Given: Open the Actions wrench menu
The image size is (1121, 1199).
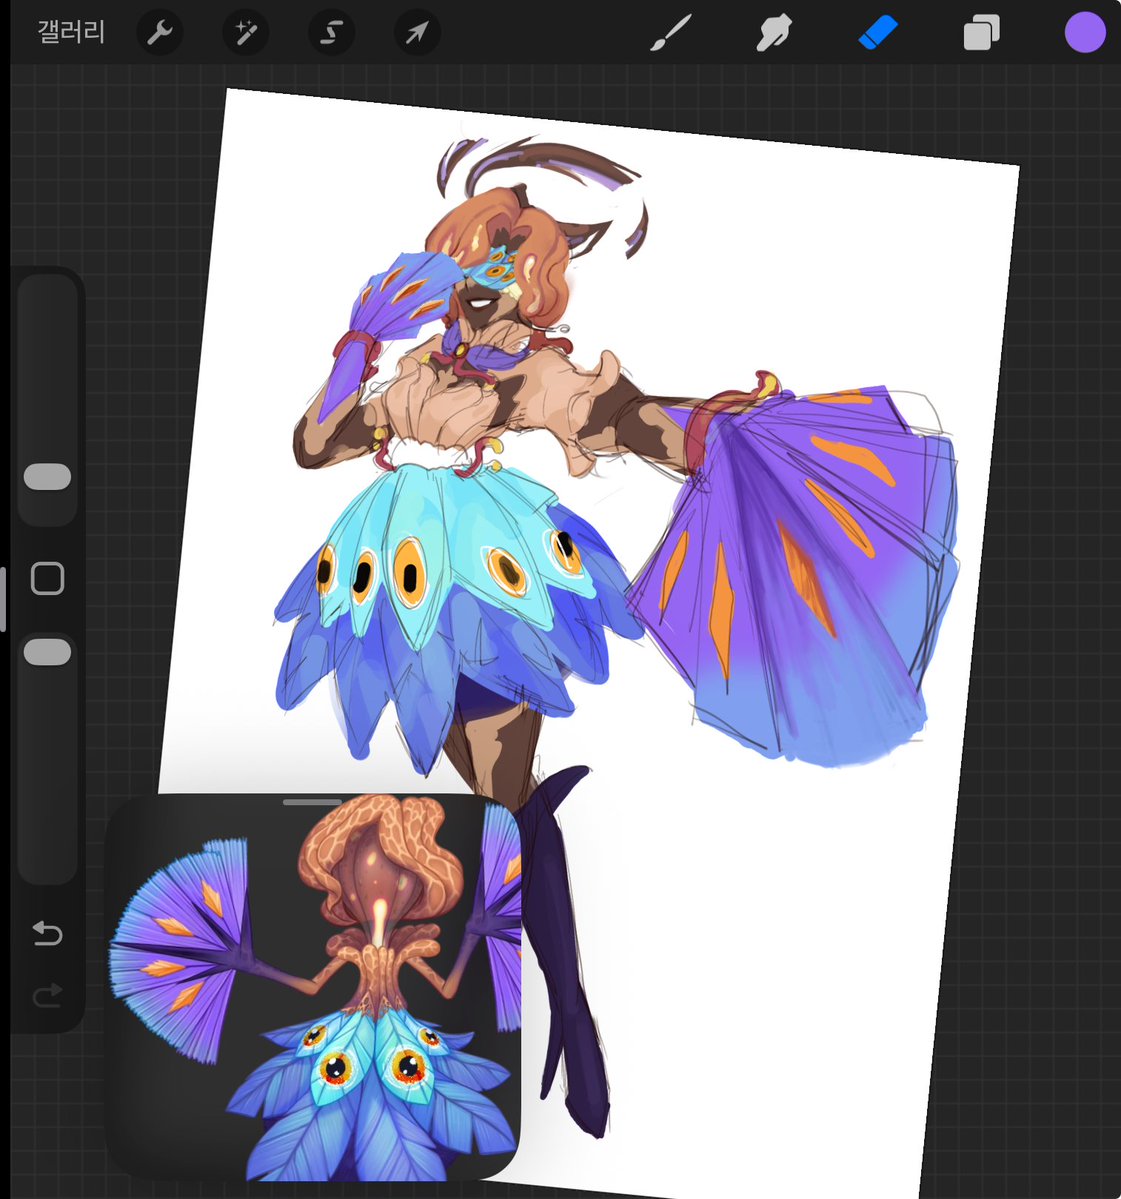Looking at the screenshot, I should pos(160,33).
